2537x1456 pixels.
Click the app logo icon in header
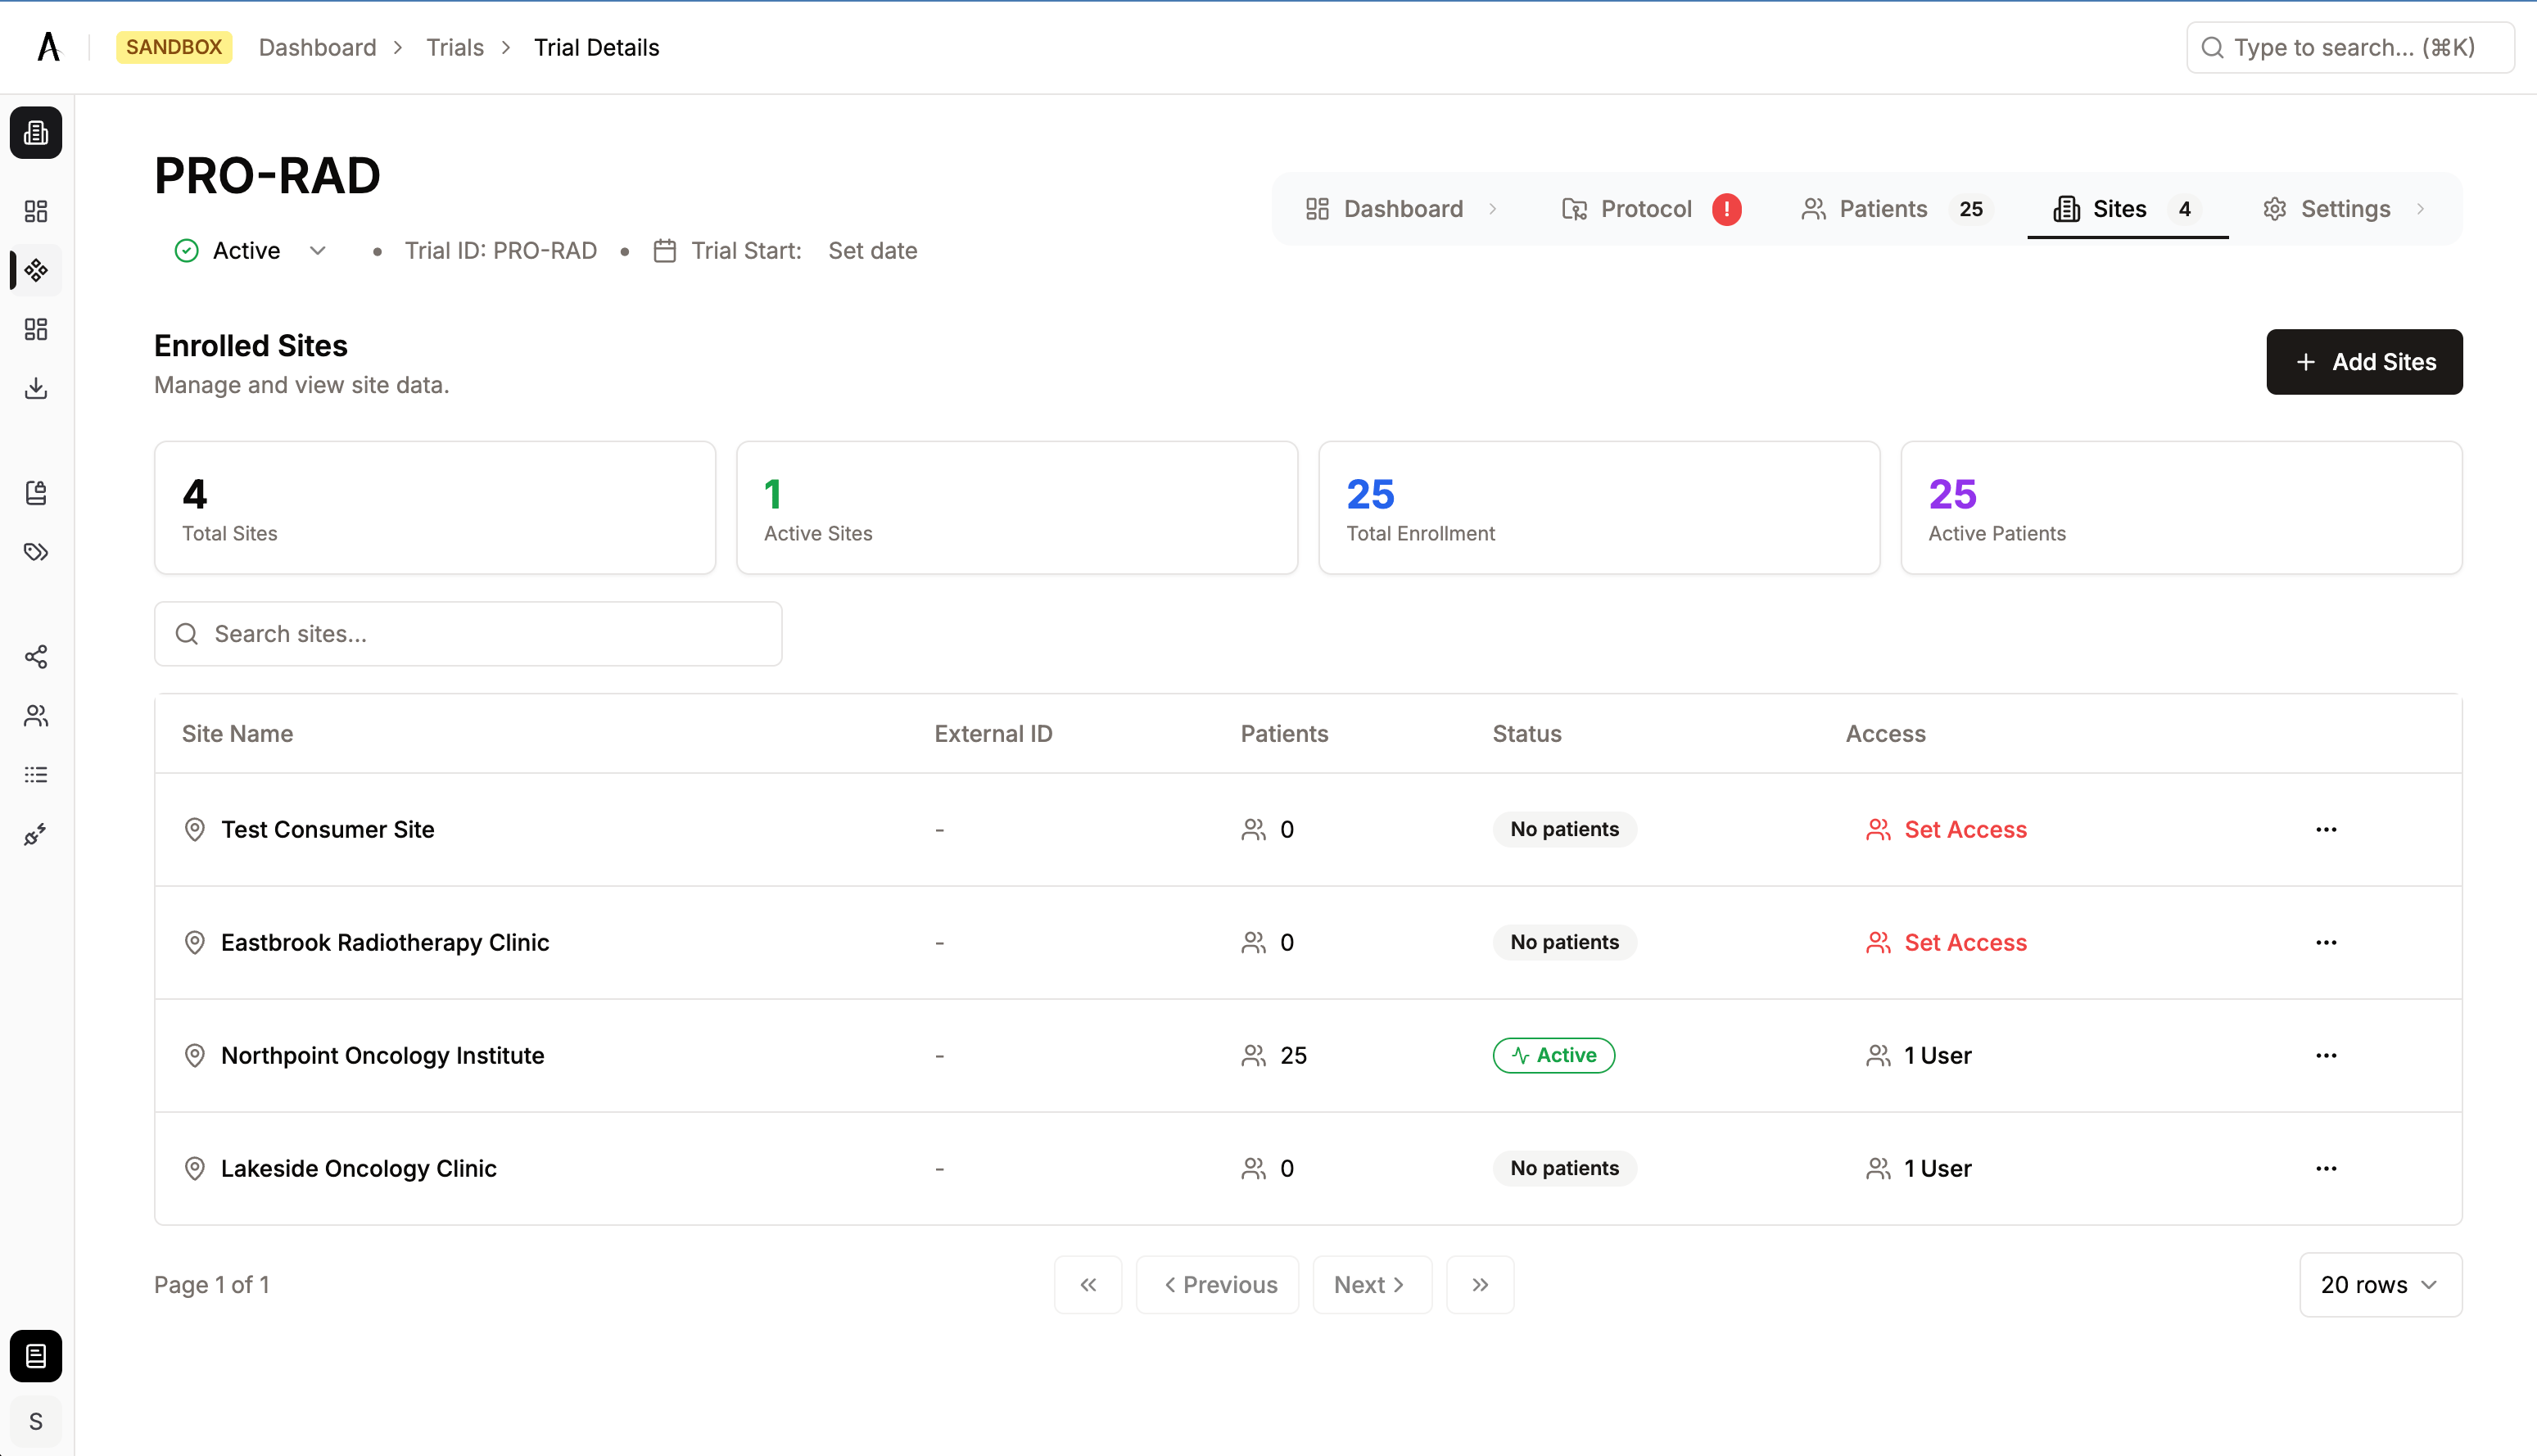point(48,47)
